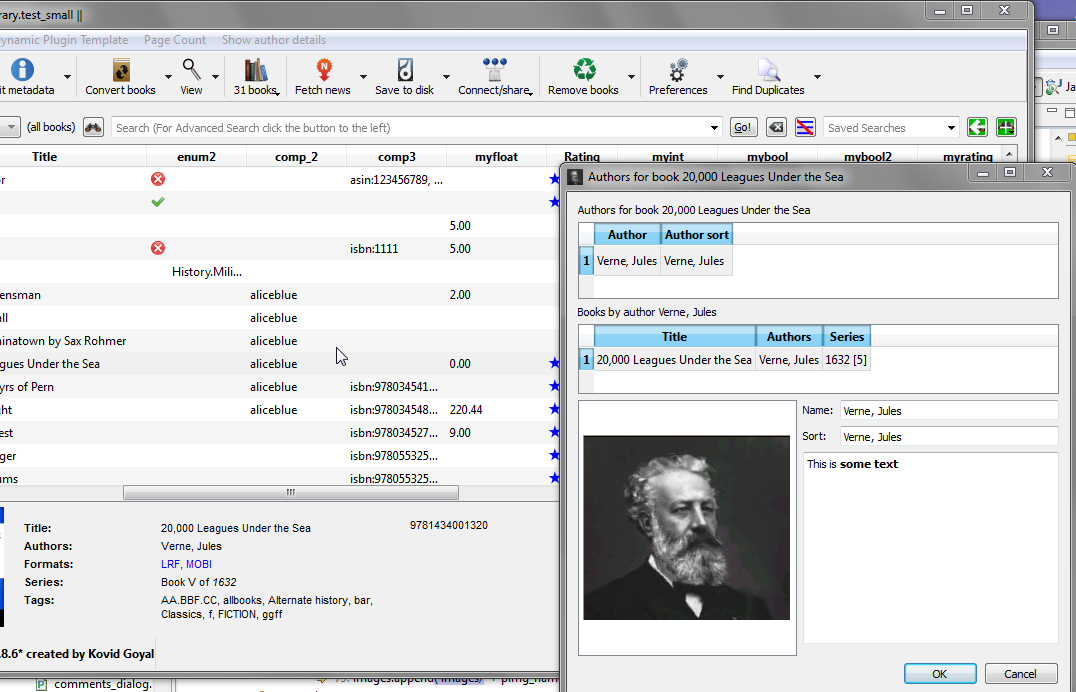Toggle search highlighting striped icon

click(805, 128)
